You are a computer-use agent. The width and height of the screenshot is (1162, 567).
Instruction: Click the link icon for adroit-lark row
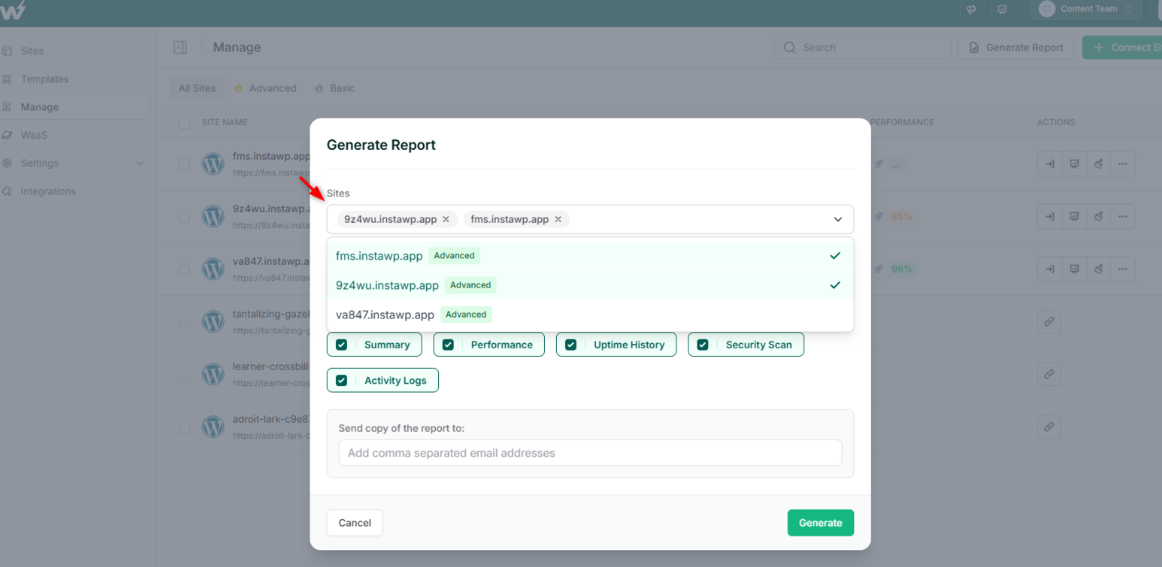coord(1049,427)
